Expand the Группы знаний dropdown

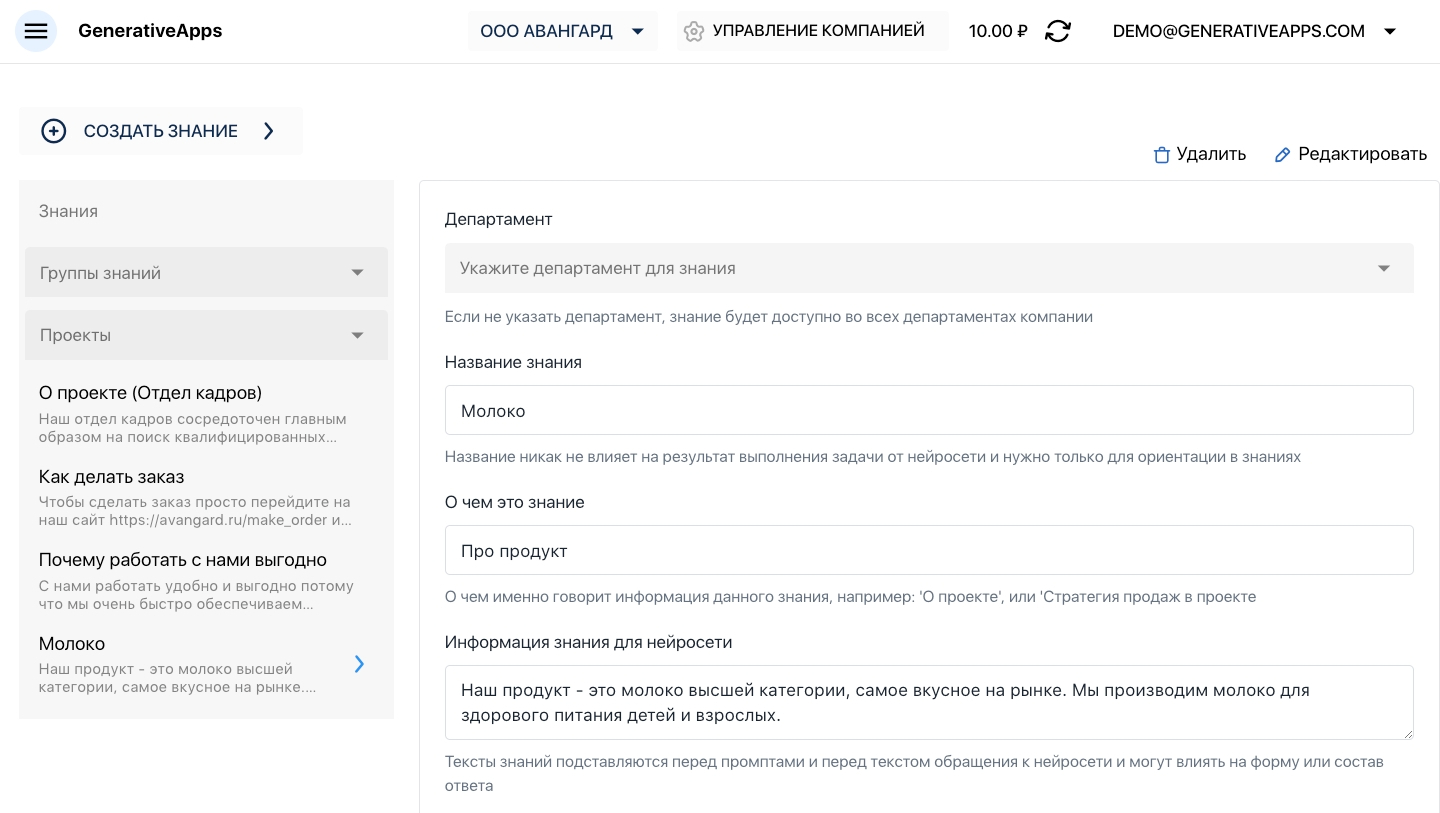[206, 272]
